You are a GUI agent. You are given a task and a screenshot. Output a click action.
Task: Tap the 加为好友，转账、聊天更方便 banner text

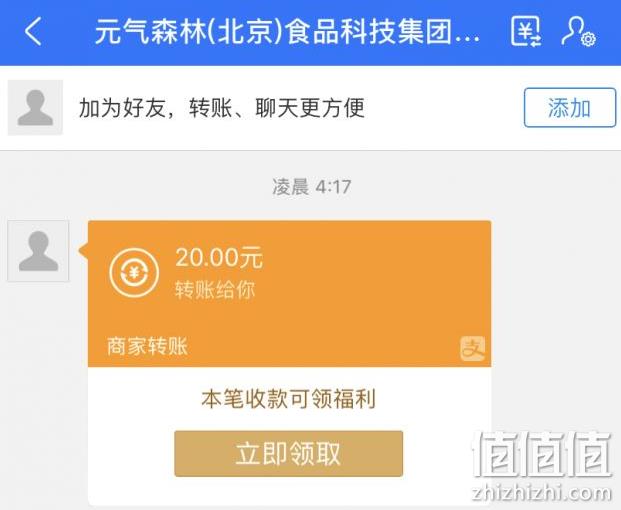click(x=222, y=108)
